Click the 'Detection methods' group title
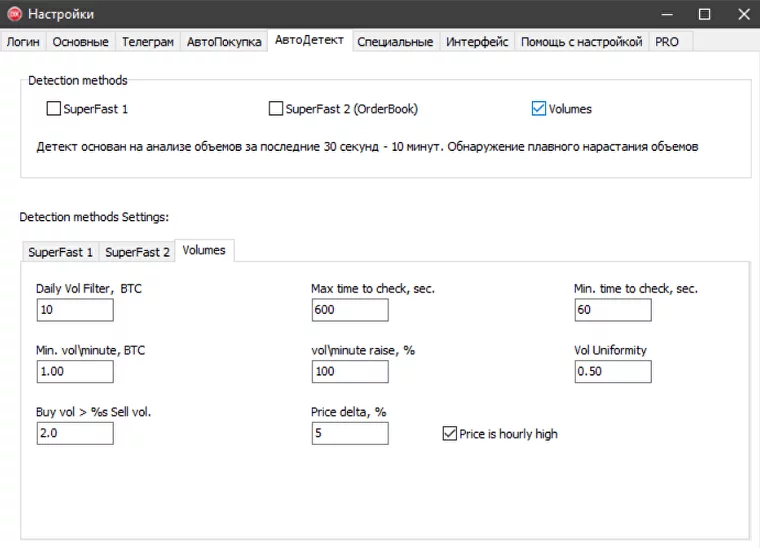760x548 pixels. [x=78, y=80]
